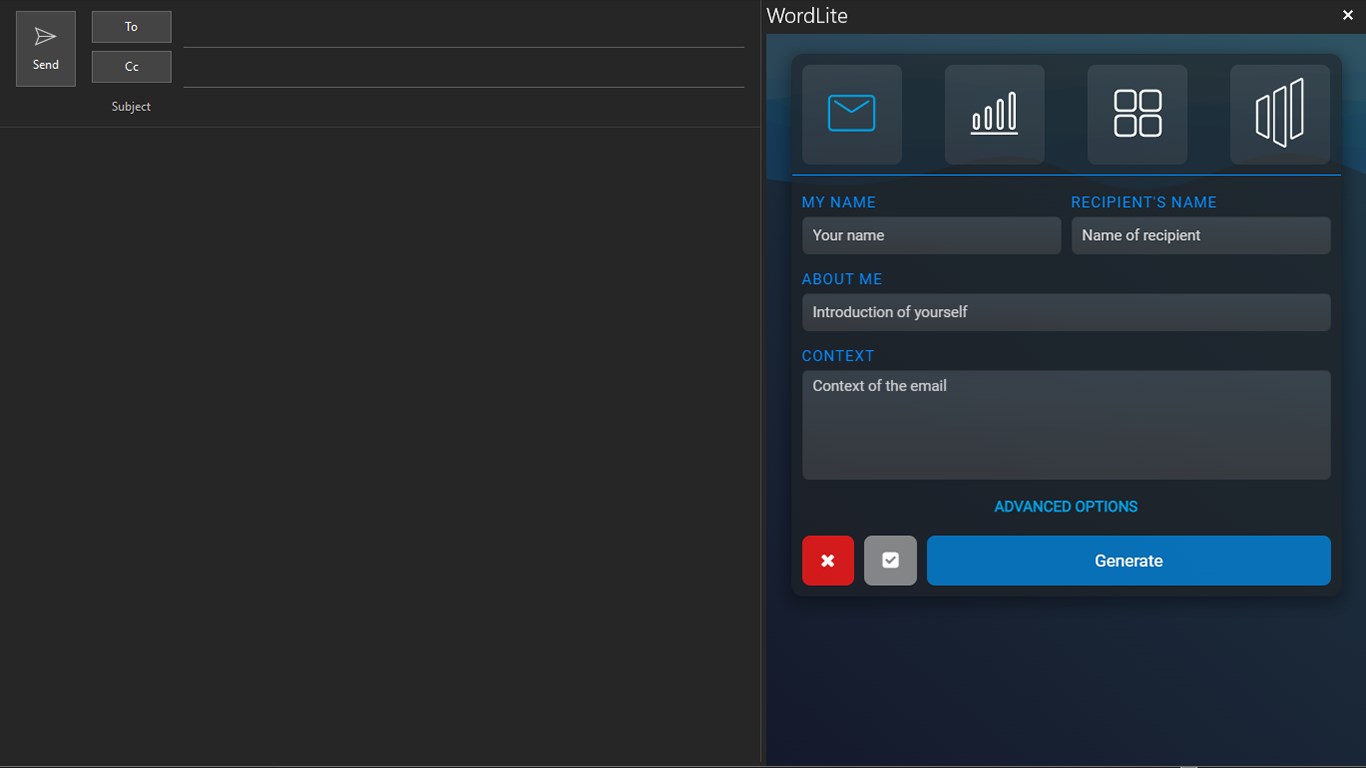The width and height of the screenshot is (1366, 768).
Task: Open the email envelope tab in WordLite
Action: coord(852,114)
